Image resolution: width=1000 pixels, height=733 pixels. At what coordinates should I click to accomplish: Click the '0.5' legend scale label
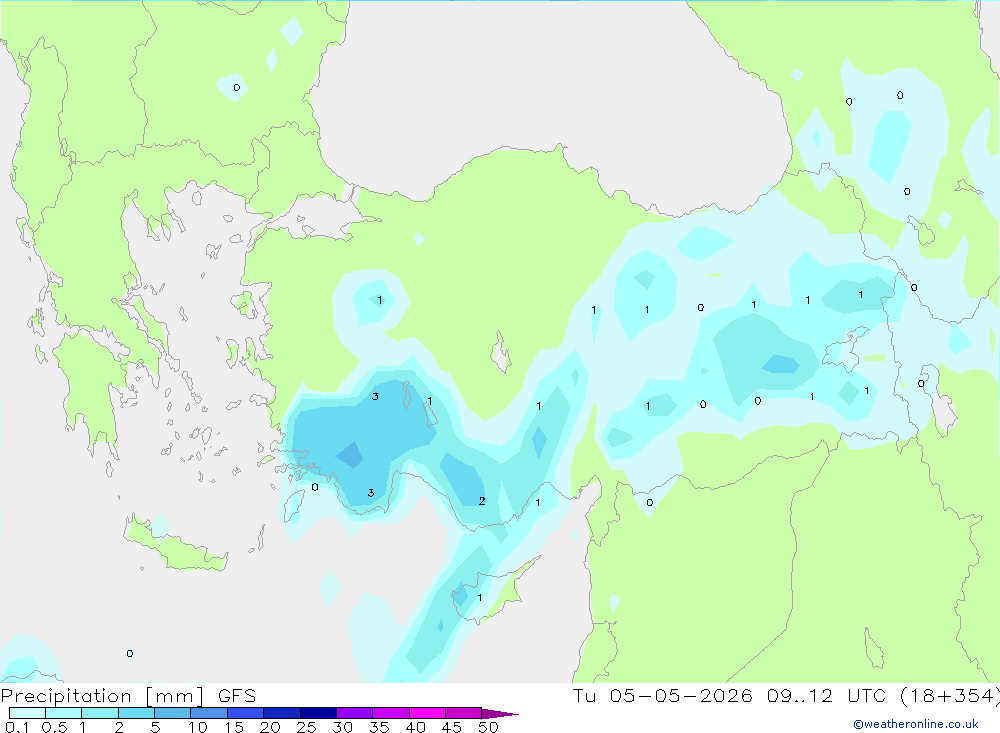[54, 727]
